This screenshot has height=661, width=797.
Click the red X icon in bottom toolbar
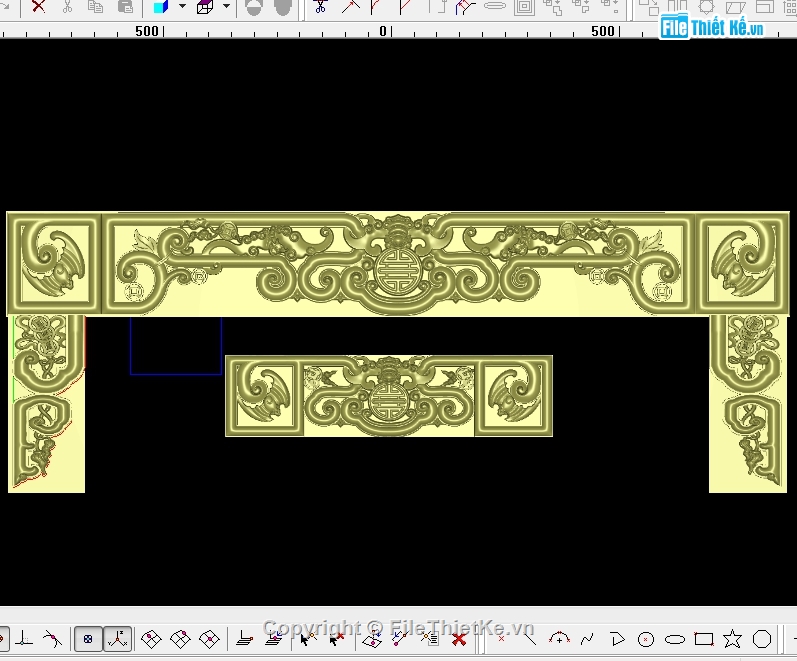click(x=459, y=638)
